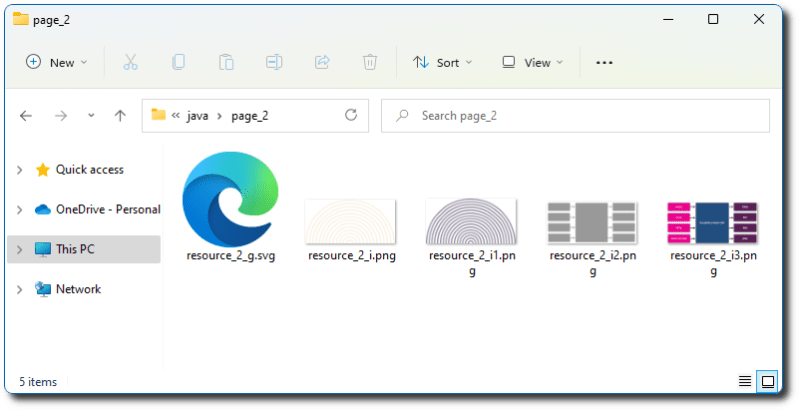Screen dimensions: 799x410
Task: Open the View layout dropdown
Action: [532, 62]
